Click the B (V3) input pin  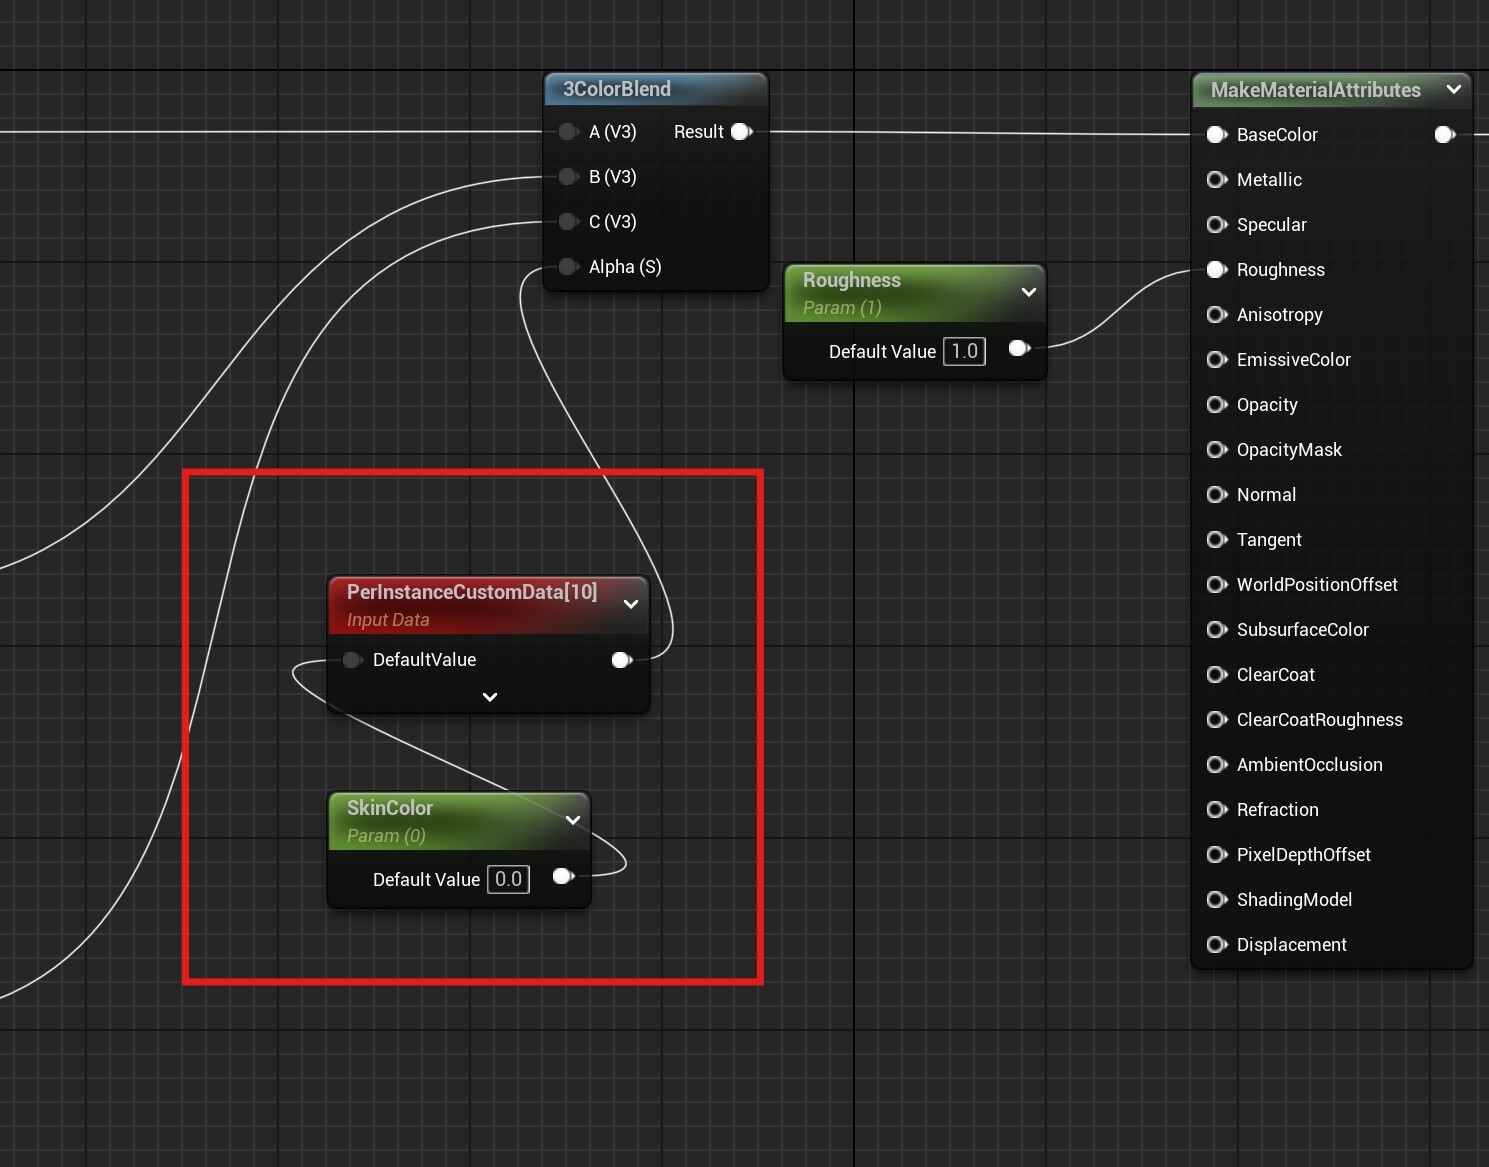569,177
